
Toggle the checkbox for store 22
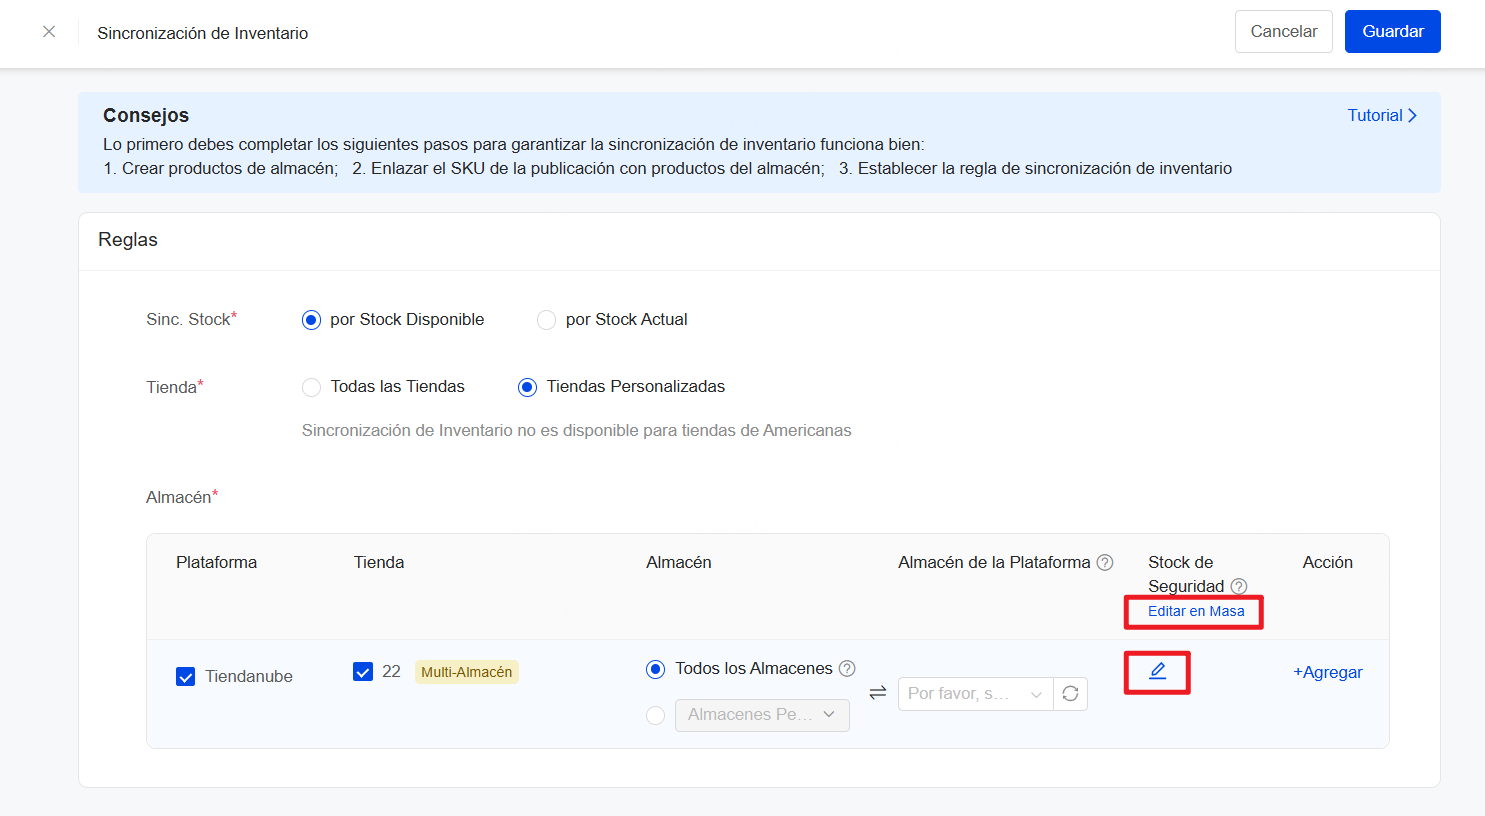(x=362, y=672)
